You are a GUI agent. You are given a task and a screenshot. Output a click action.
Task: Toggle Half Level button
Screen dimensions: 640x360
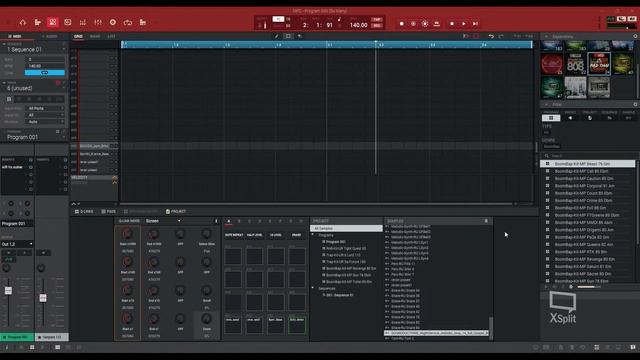coord(255,235)
